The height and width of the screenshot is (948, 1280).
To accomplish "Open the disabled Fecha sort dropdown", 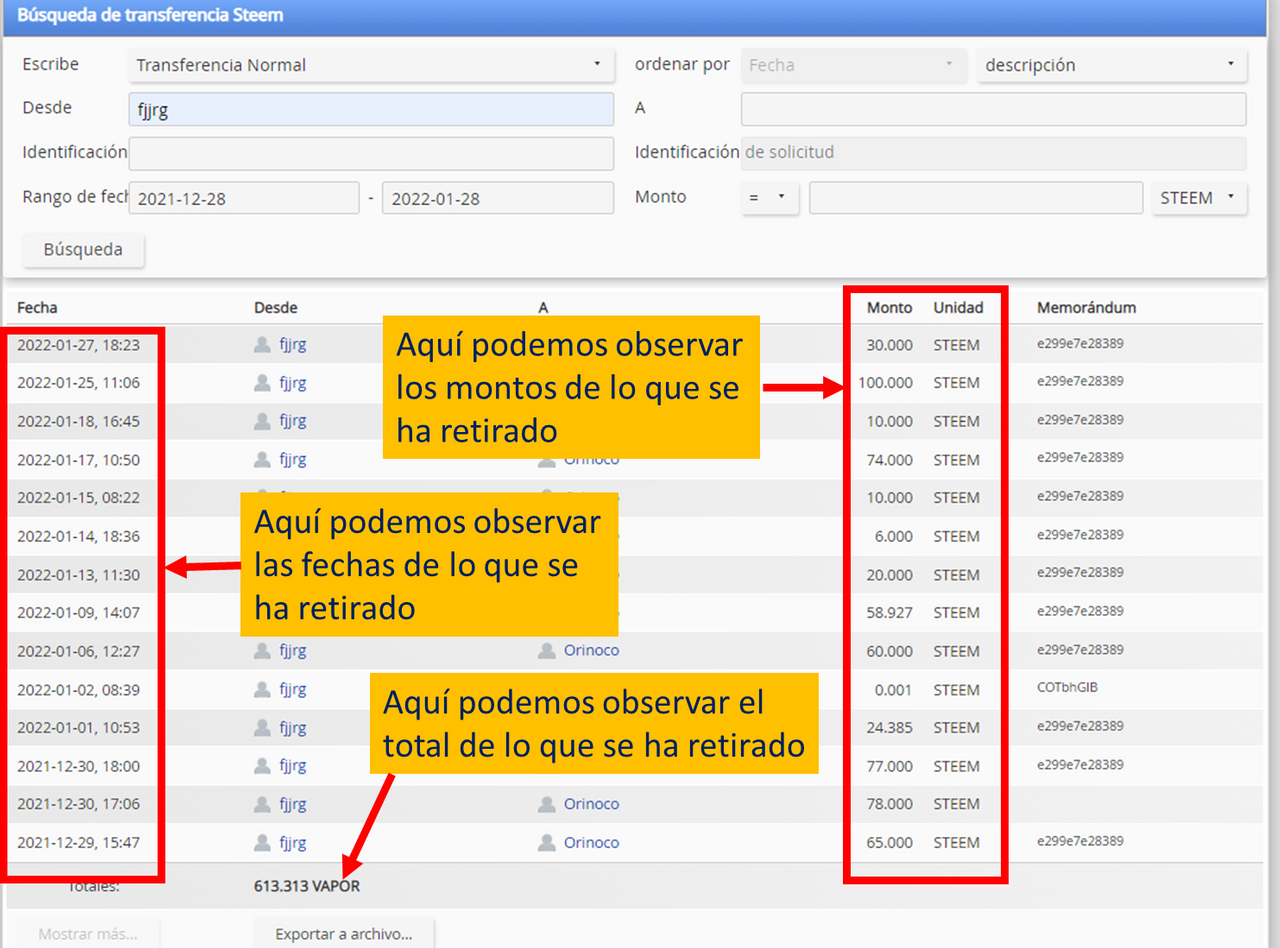I will [854, 65].
